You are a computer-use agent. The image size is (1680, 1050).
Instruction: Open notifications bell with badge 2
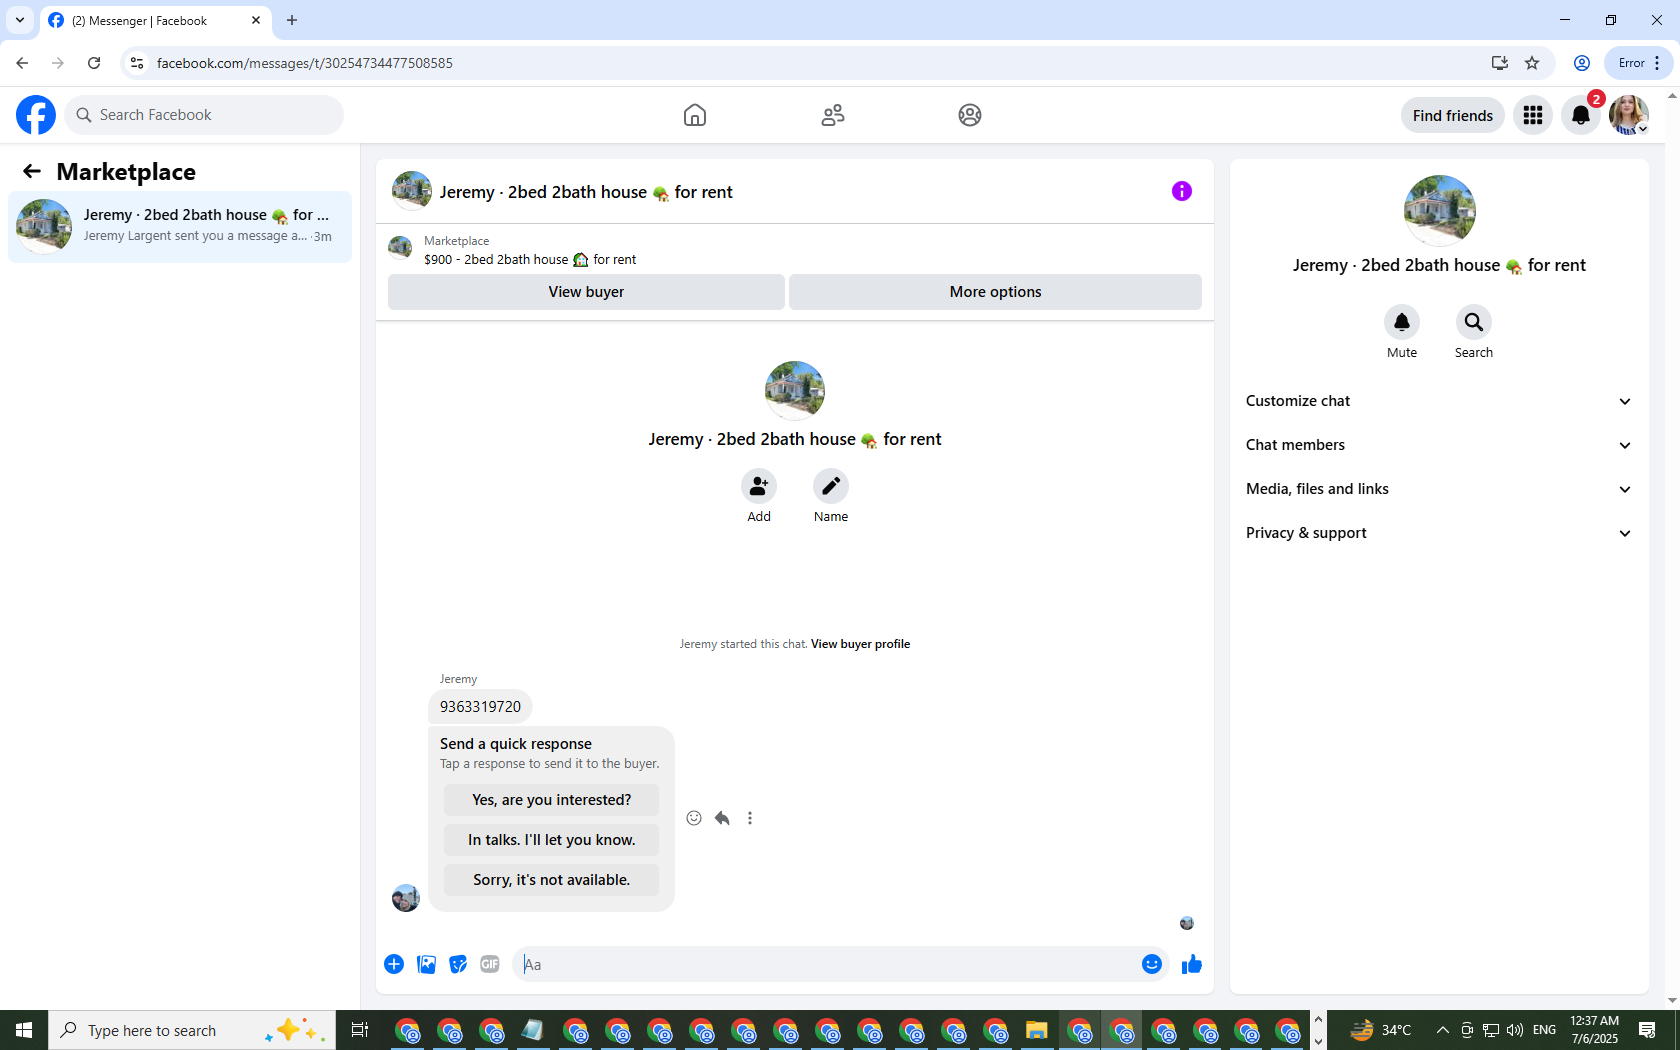(x=1581, y=115)
